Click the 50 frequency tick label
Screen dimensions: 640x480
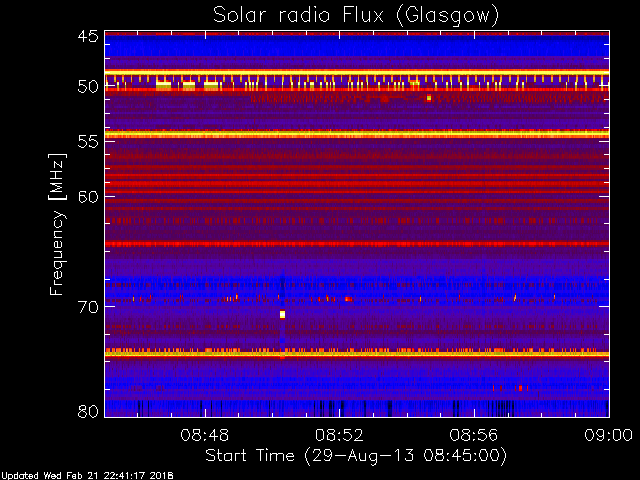[x=88, y=87]
